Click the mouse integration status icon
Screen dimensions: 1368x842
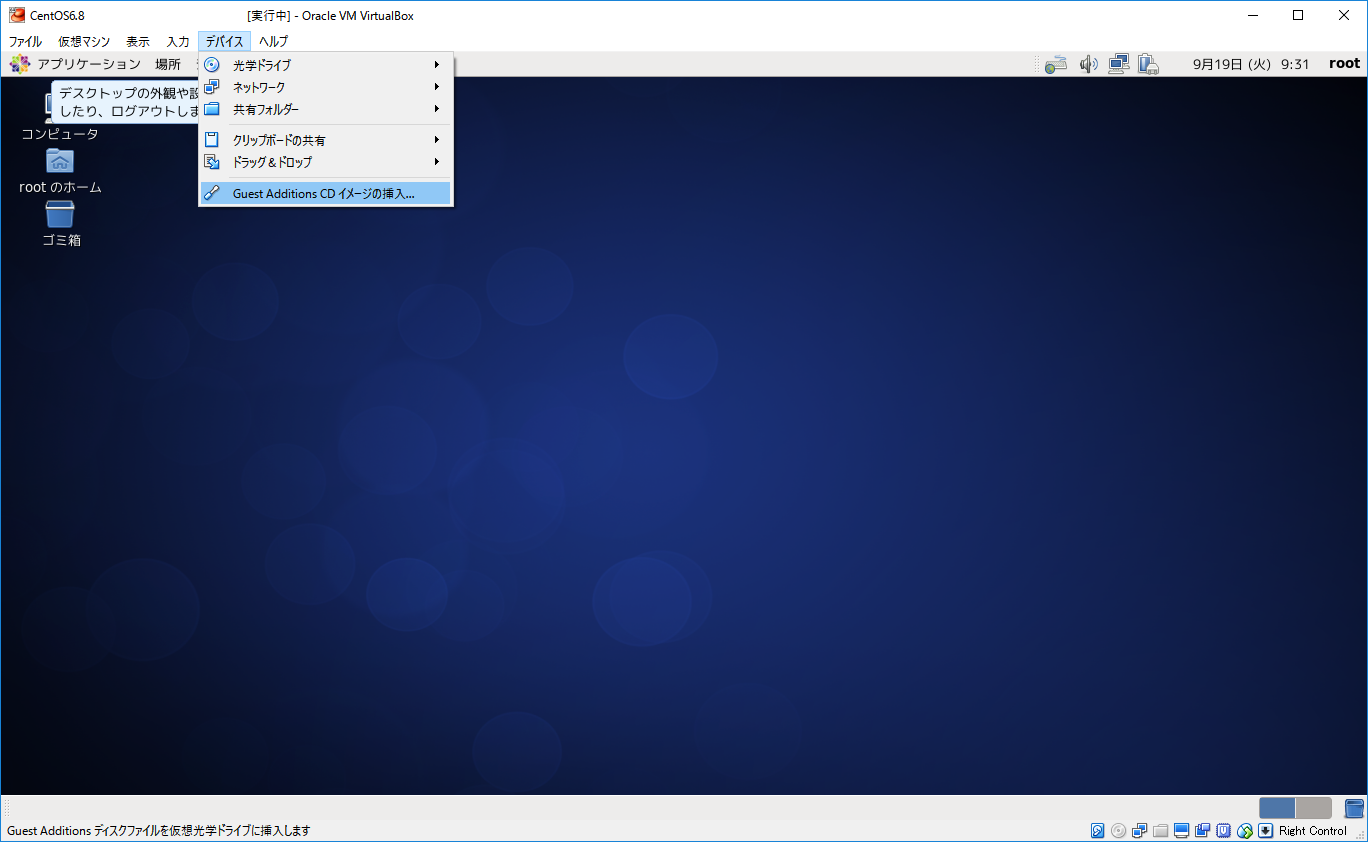[x=1245, y=831]
